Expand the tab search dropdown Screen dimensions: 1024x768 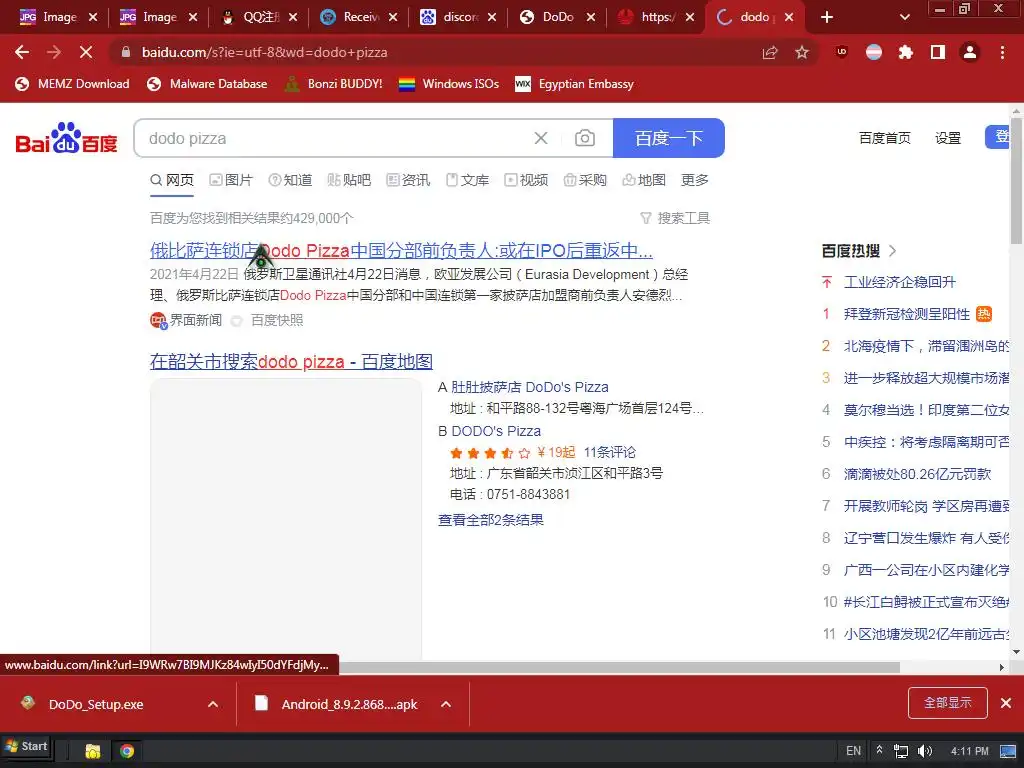(904, 17)
